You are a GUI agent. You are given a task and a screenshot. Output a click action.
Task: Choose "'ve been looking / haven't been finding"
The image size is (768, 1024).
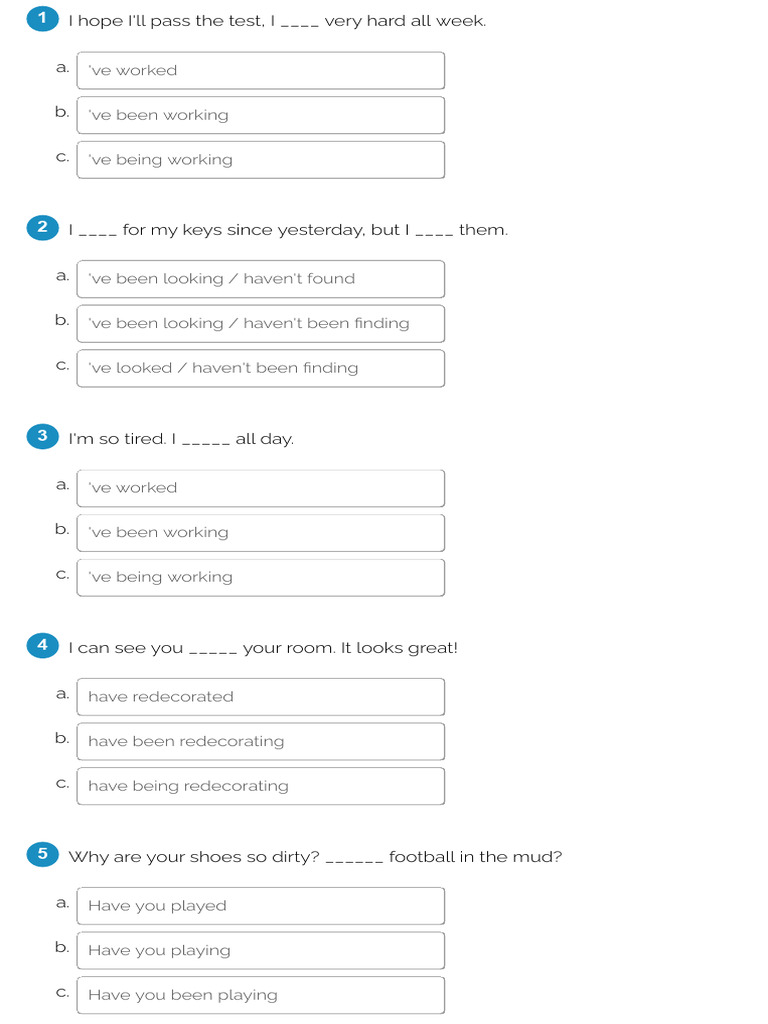click(260, 324)
